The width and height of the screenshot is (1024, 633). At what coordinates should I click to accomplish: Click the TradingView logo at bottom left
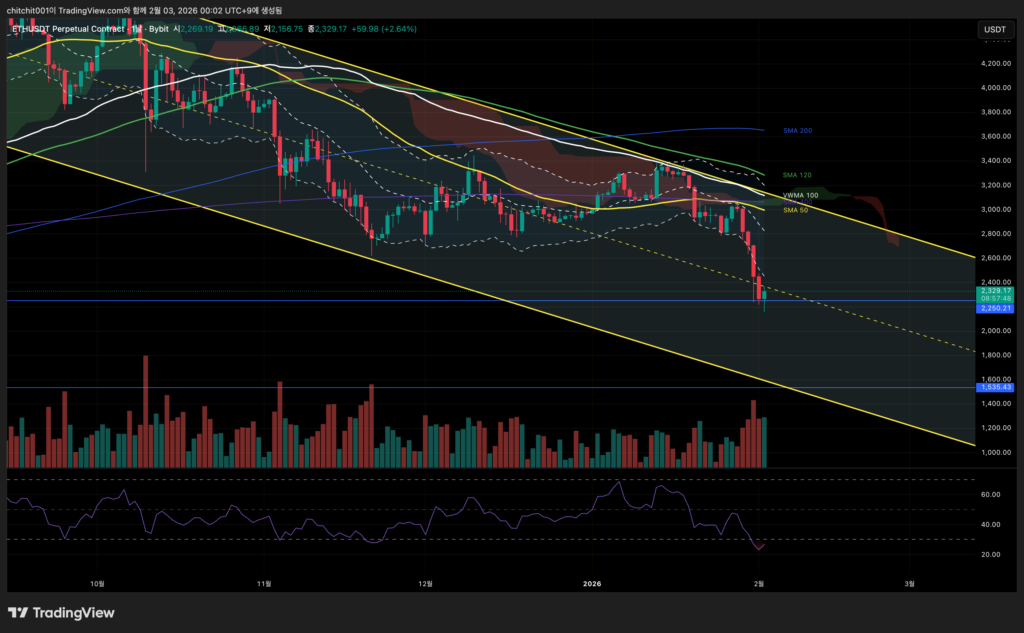(61, 612)
